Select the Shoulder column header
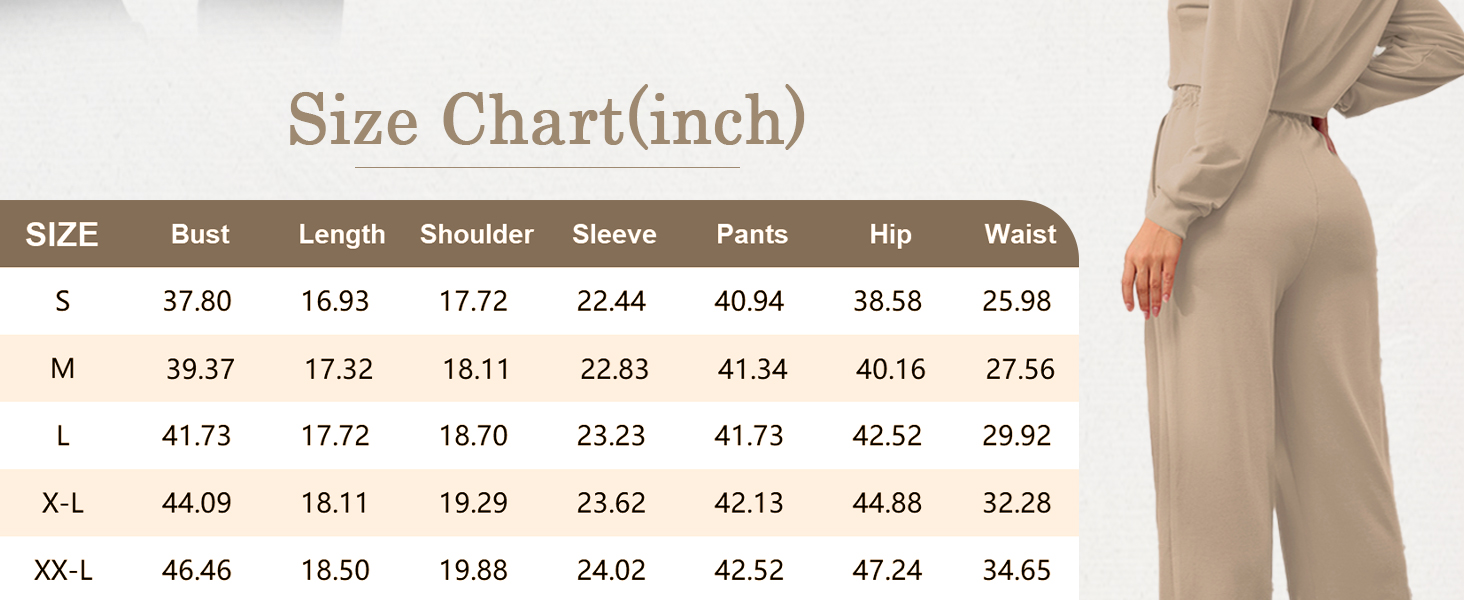The image size is (1464, 600). 477,234
